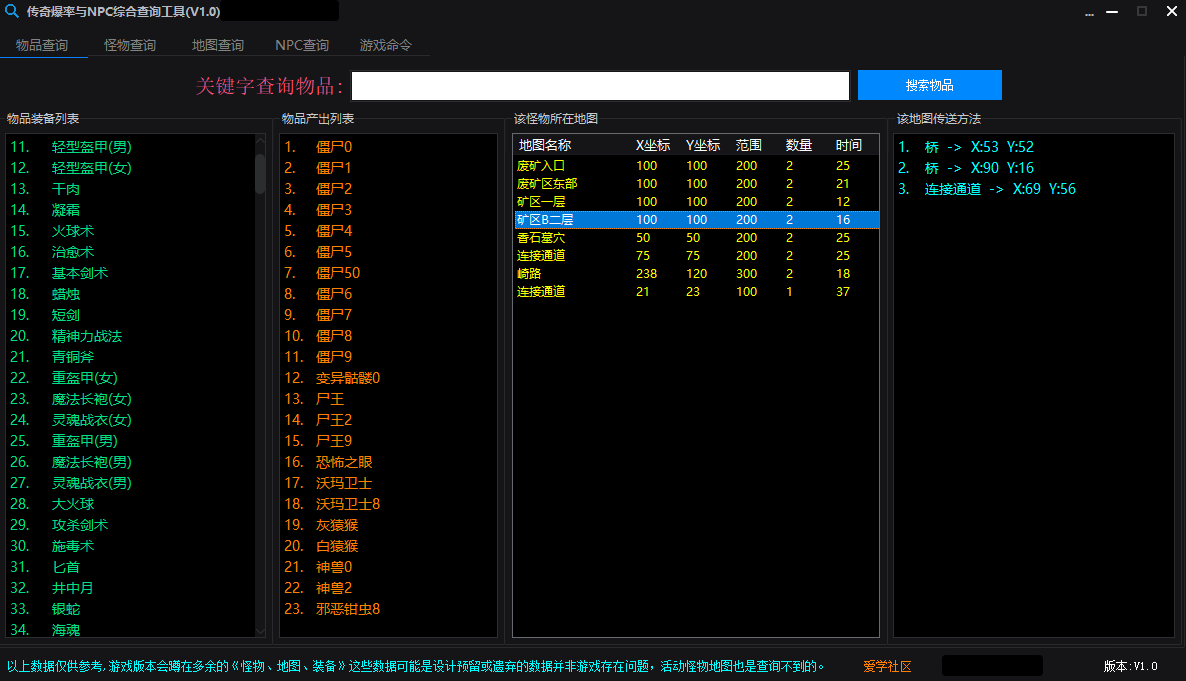The image size is (1186, 681).
Task: Select monster 神兽2
Action: coord(334,588)
